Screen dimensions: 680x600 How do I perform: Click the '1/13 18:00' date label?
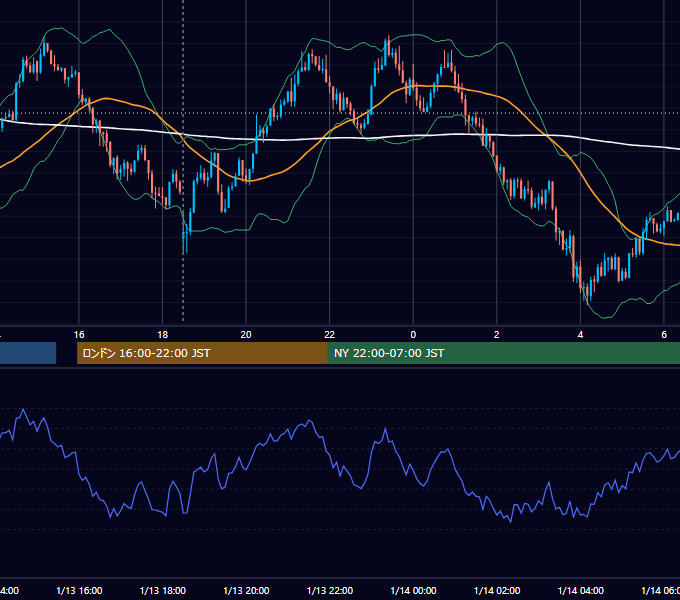[163, 590]
